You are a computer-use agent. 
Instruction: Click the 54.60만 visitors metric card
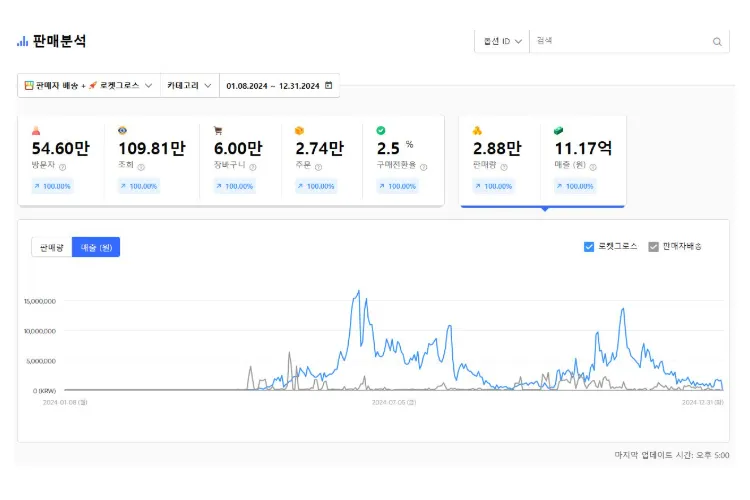pos(60,160)
